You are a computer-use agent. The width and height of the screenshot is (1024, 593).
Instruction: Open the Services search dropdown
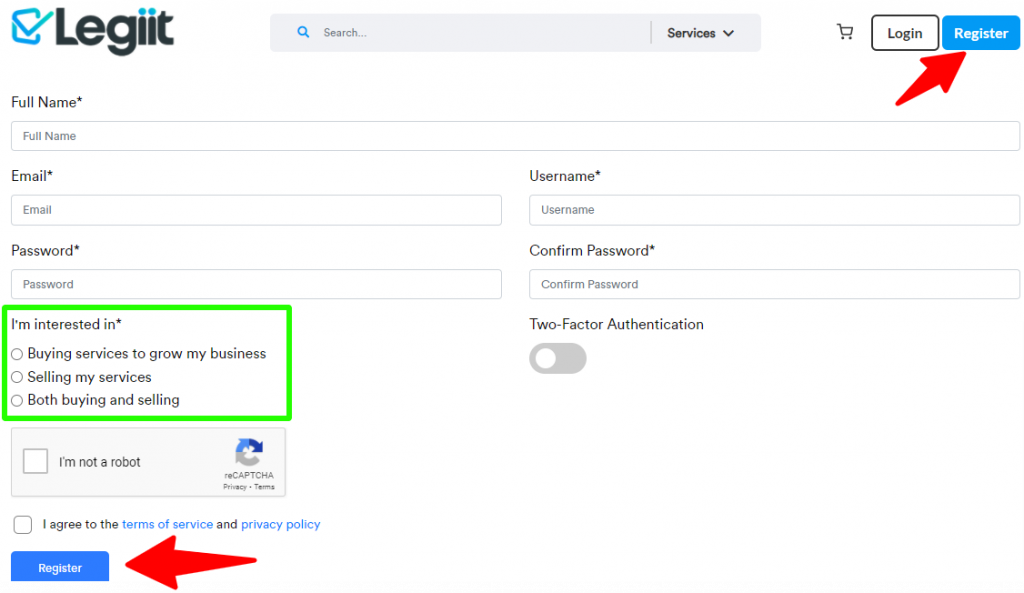pos(700,33)
